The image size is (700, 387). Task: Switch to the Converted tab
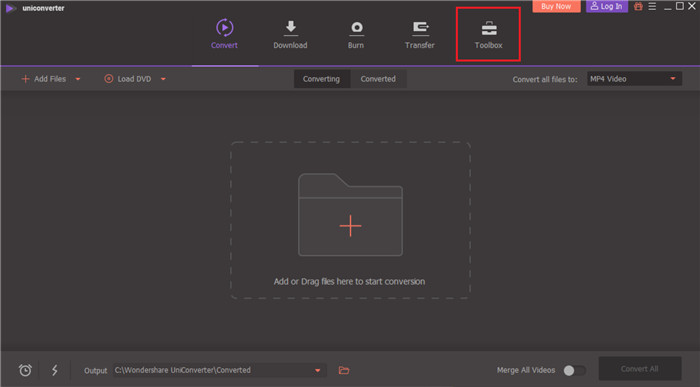[x=378, y=79]
